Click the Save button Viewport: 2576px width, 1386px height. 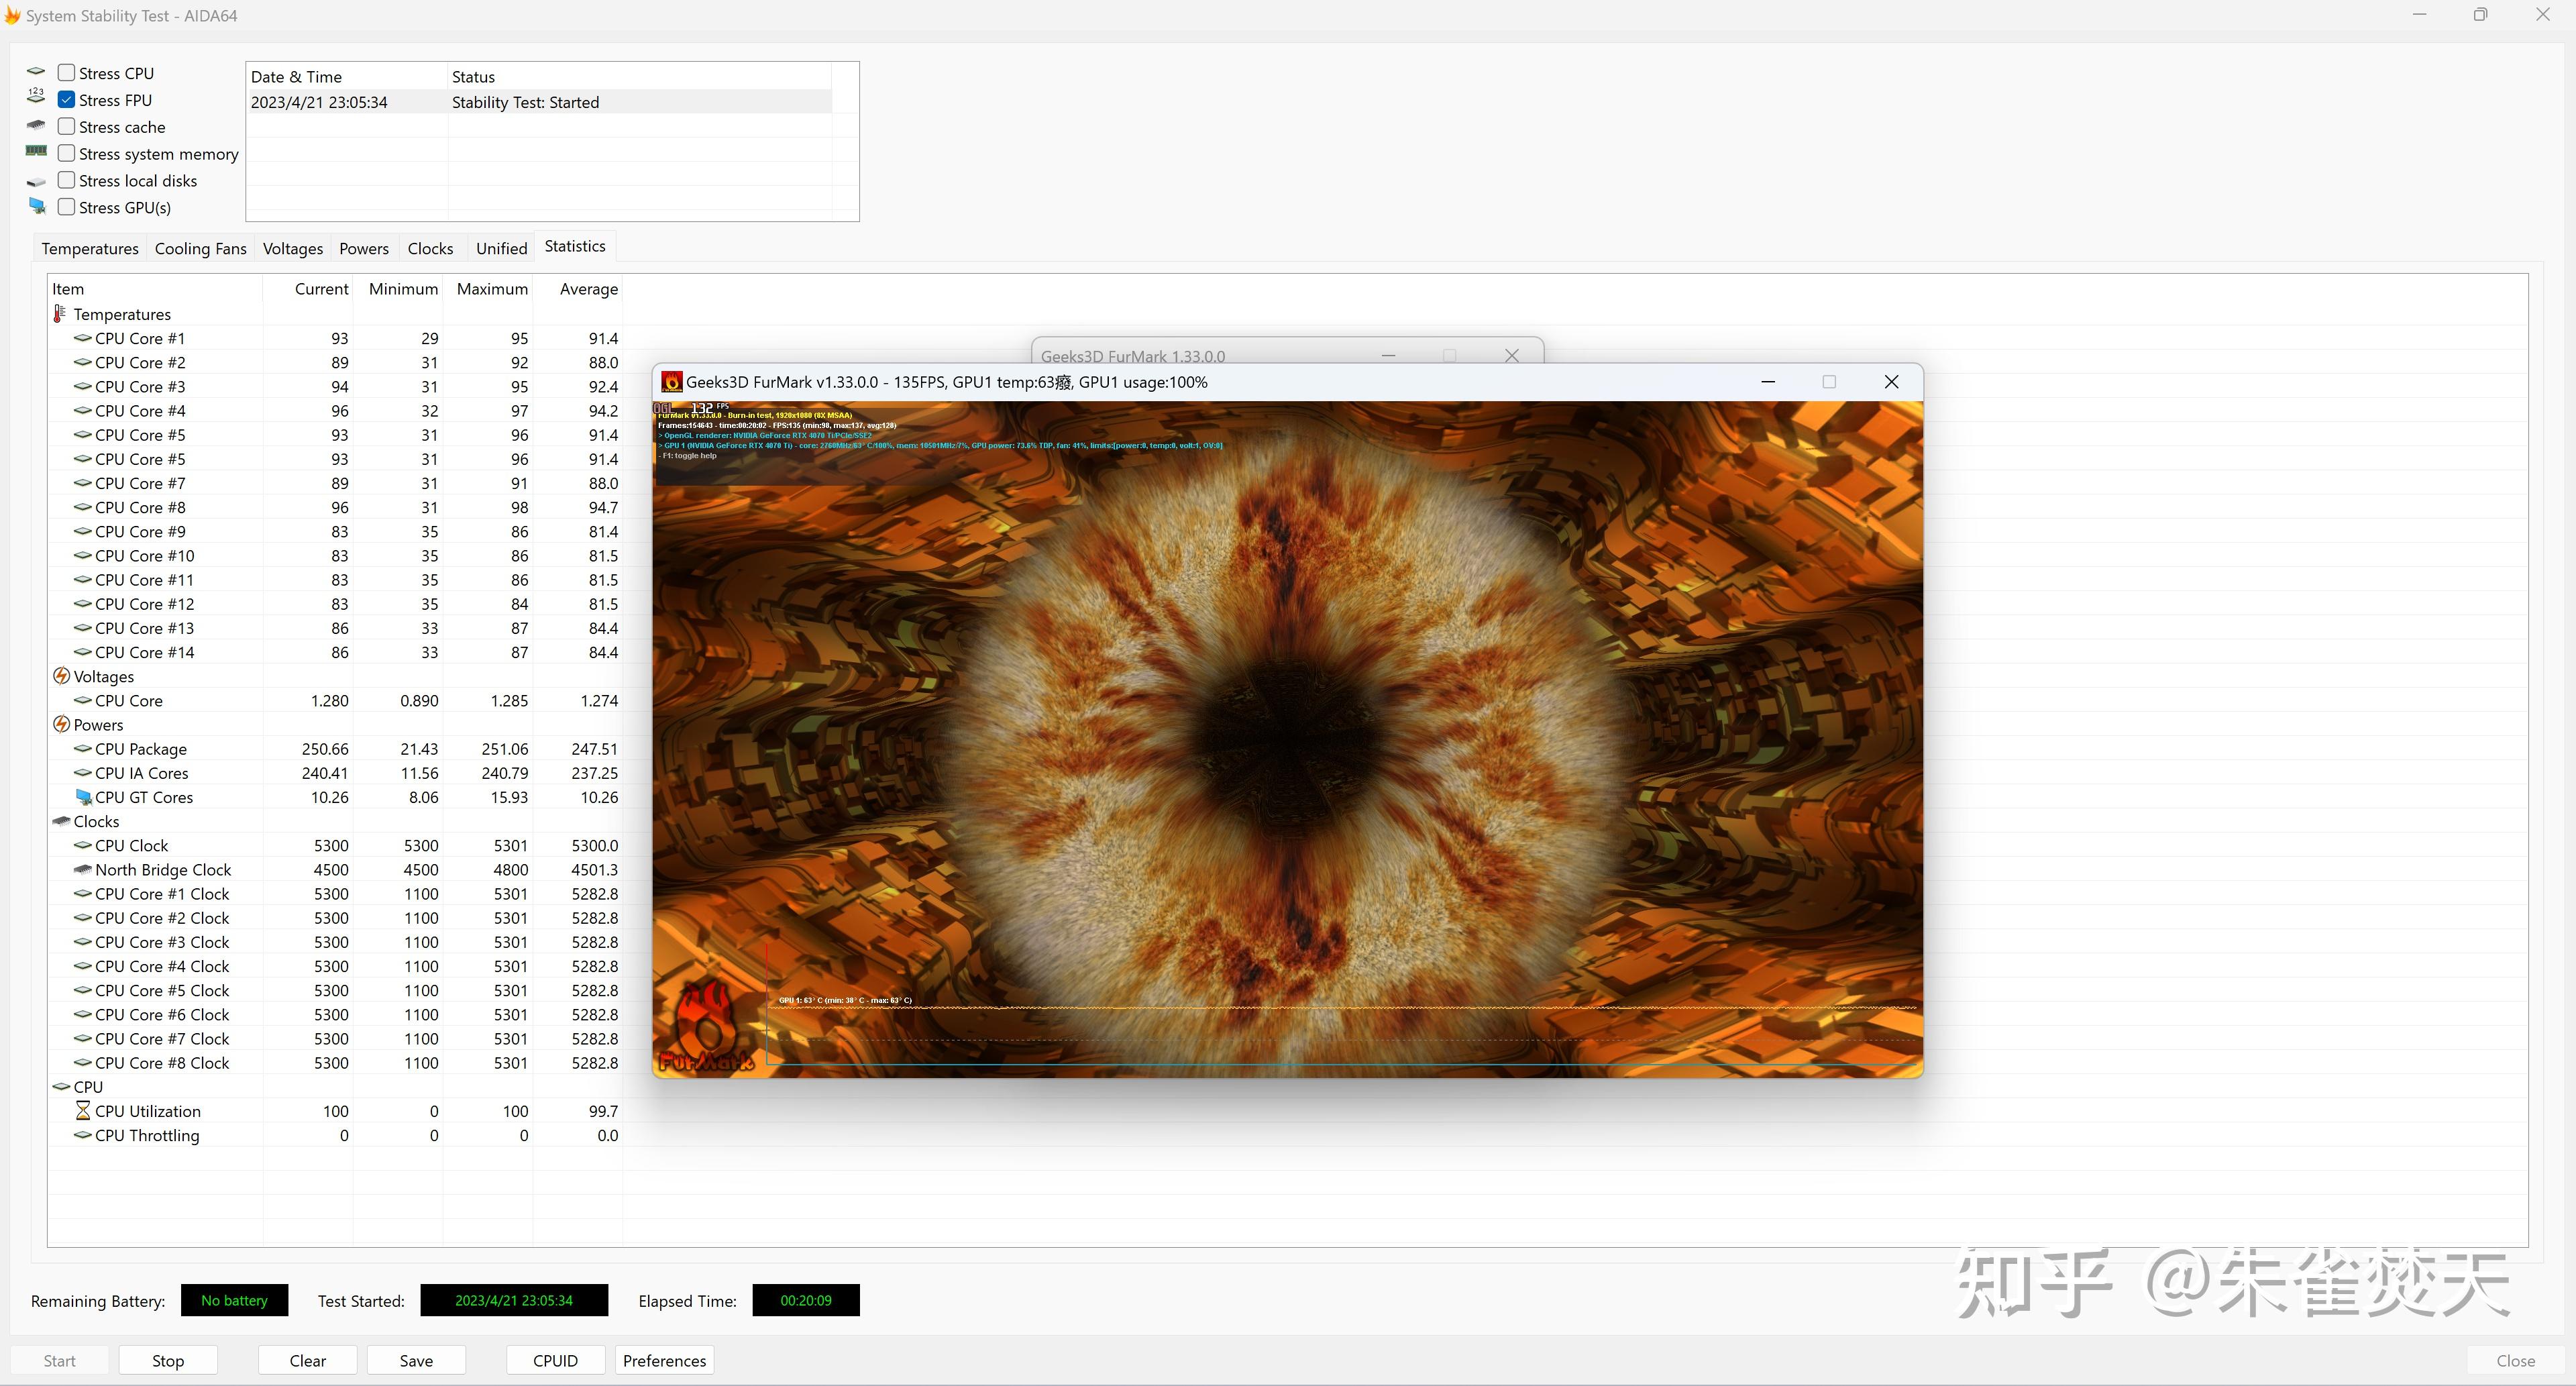point(416,1360)
